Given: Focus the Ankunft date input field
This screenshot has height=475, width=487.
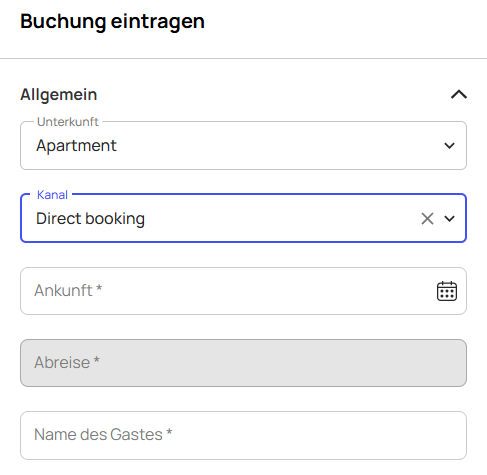Looking at the screenshot, I should [243, 291].
